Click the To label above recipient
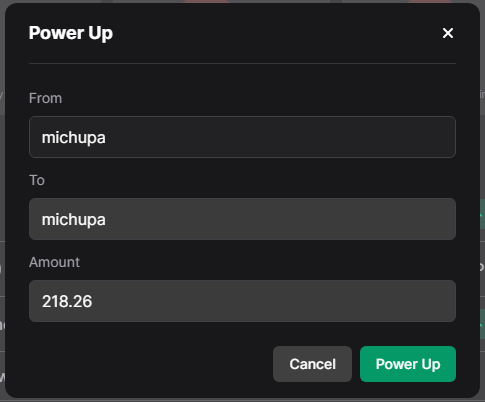This screenshot has width=485, height=402. [37, 180]
